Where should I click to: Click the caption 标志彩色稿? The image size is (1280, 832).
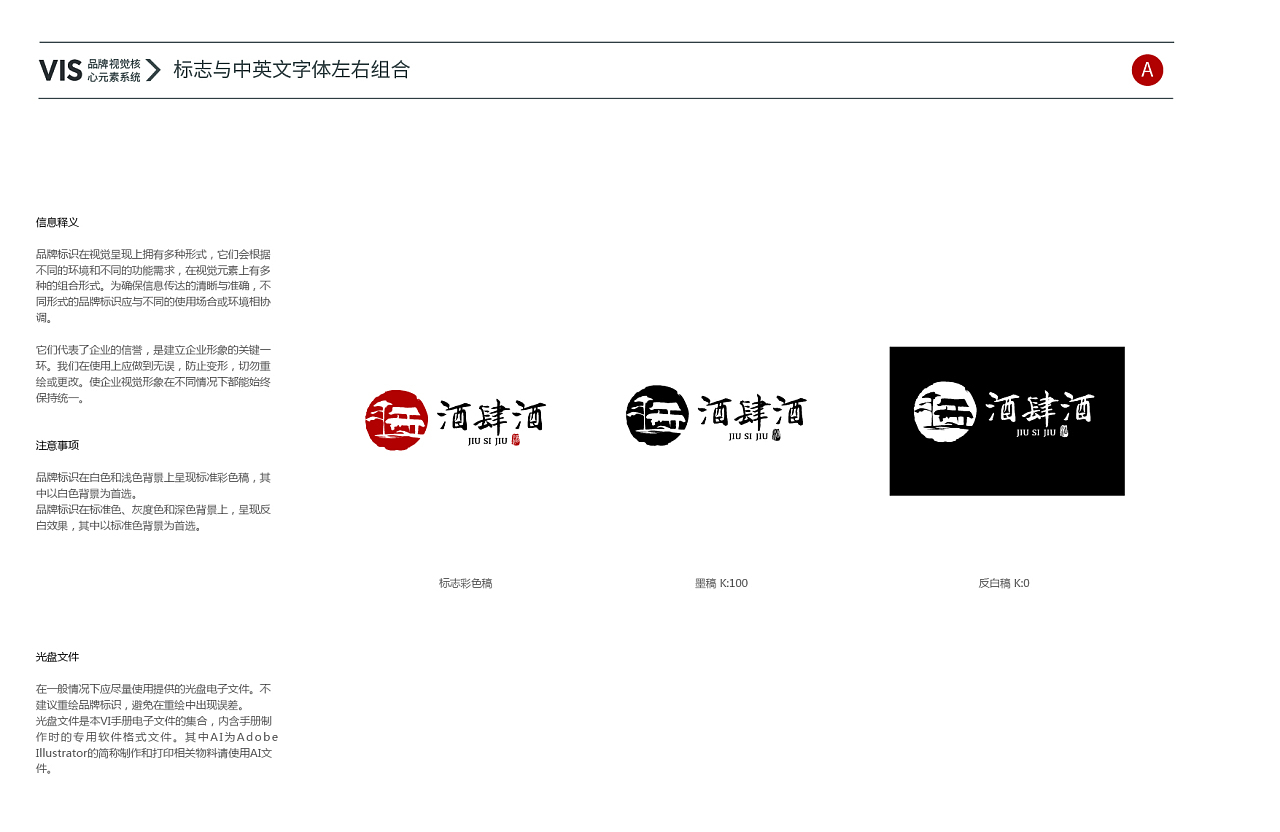pos(465,583)
